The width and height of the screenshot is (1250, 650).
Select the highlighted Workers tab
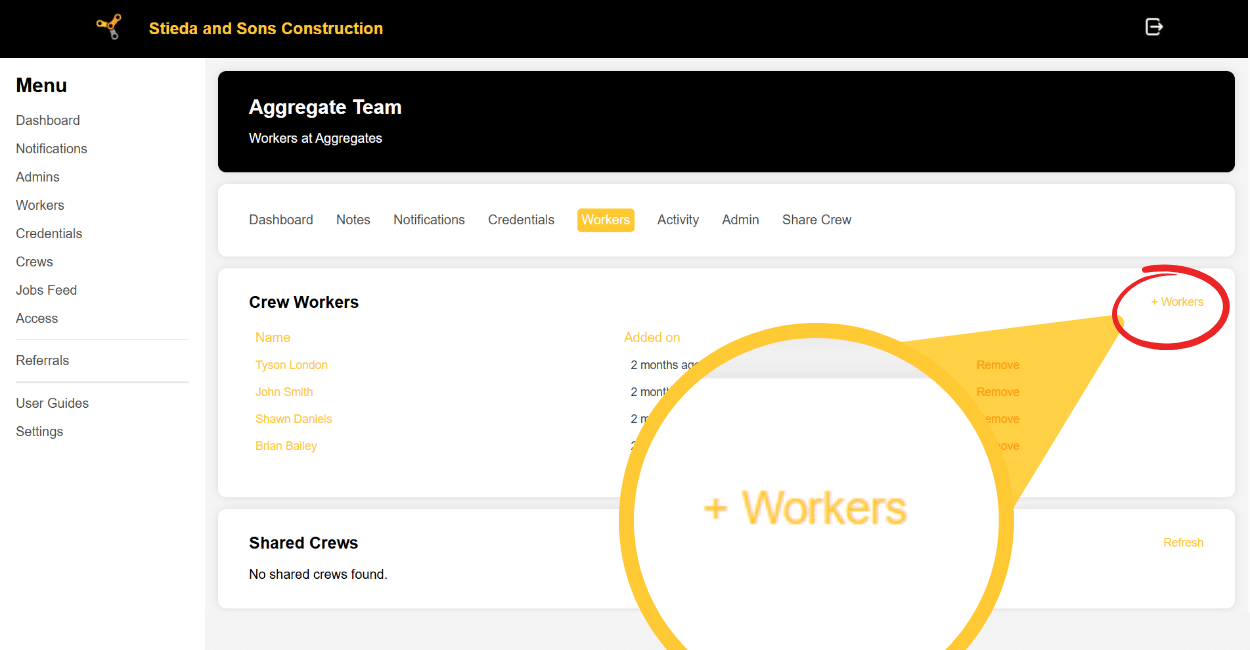tap(606, 220)
